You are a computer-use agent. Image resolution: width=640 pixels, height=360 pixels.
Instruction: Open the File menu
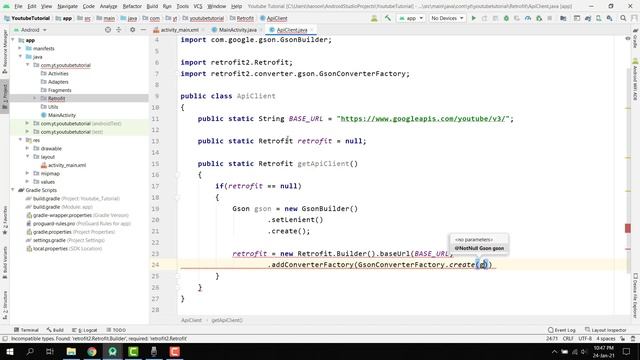tap(18, 6)
